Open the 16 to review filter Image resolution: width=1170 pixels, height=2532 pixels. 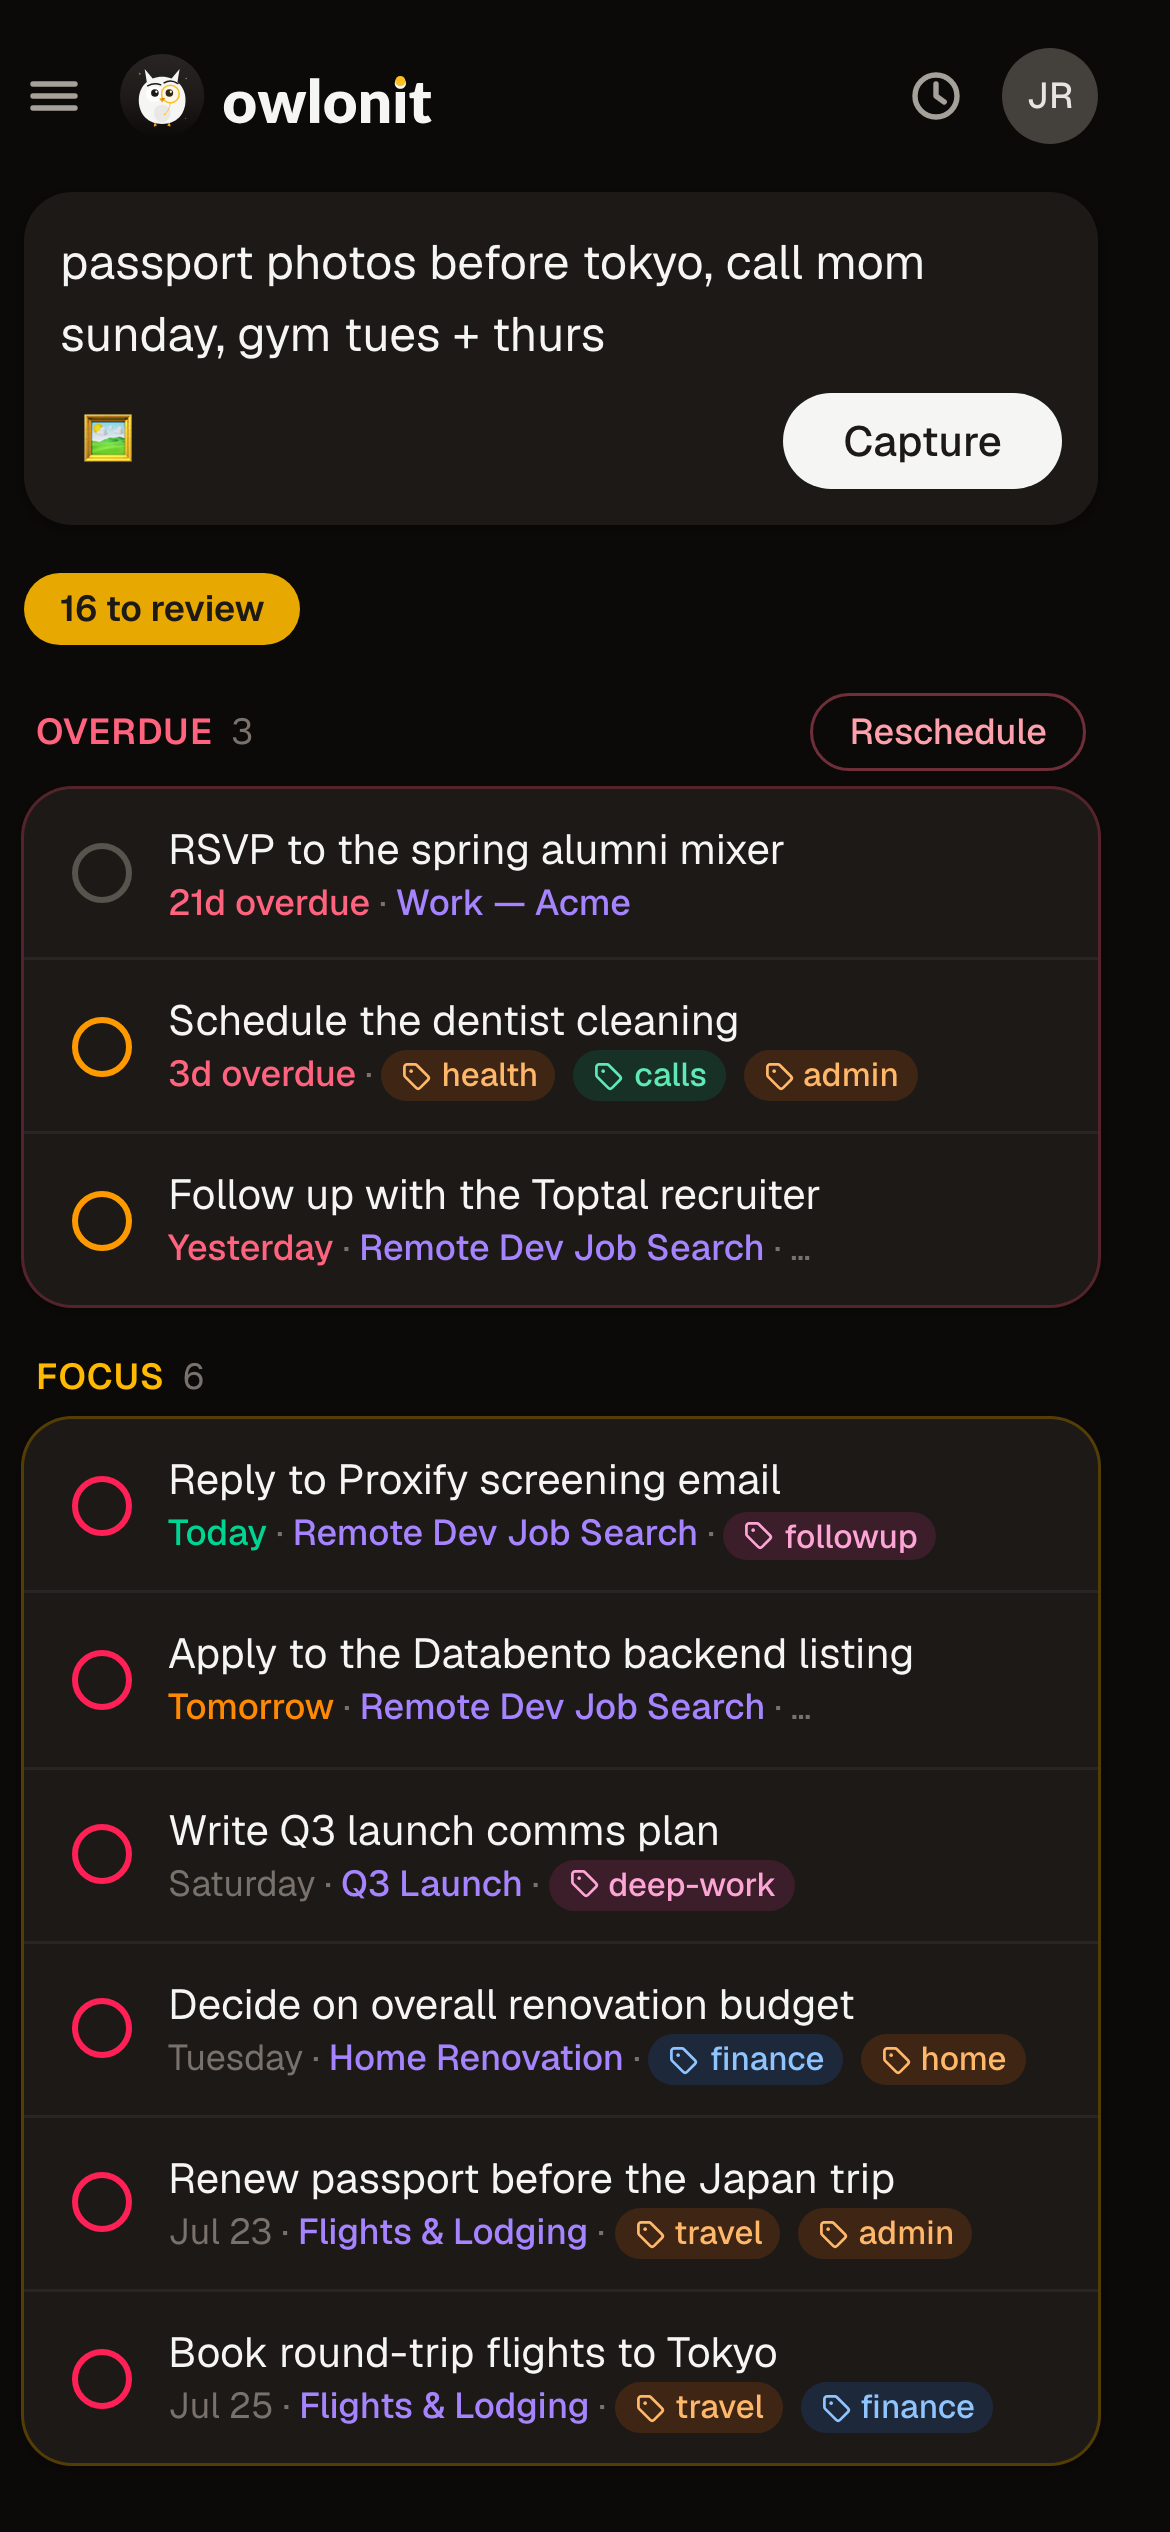coord(162,609)
